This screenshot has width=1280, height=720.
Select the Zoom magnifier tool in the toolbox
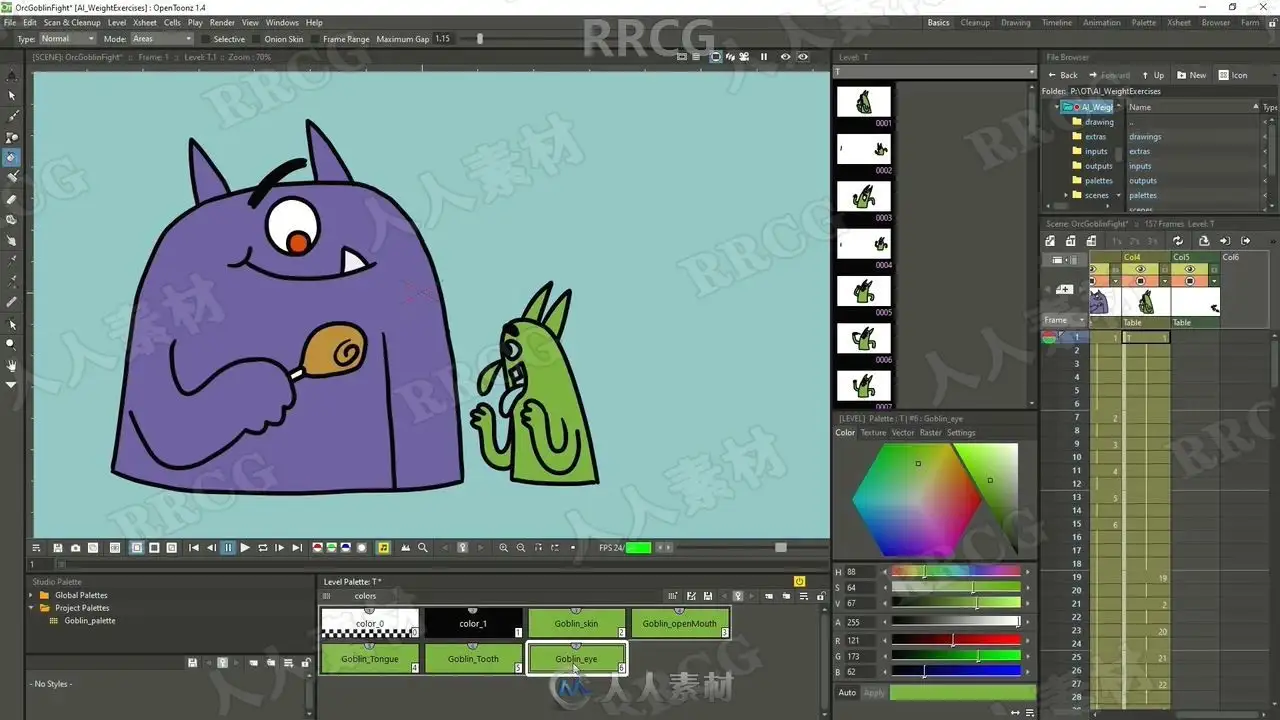12,344
